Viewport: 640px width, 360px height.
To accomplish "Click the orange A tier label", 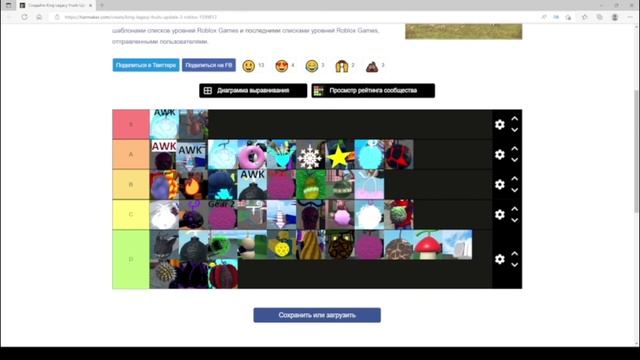I will click(131, 154).
